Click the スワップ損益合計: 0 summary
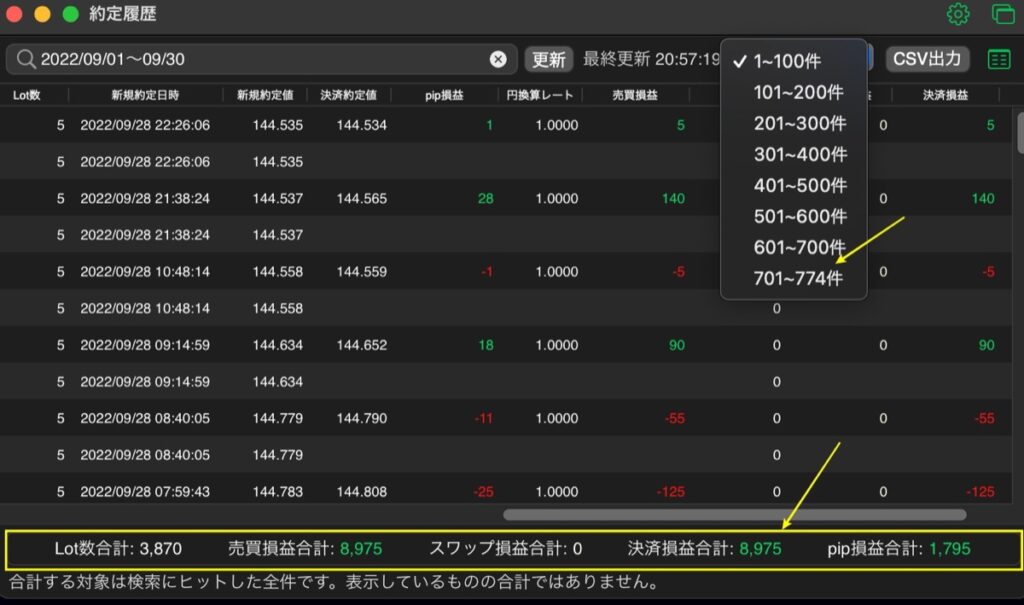Viewport: 1024px width, 605px height. [x=505, y=549]
